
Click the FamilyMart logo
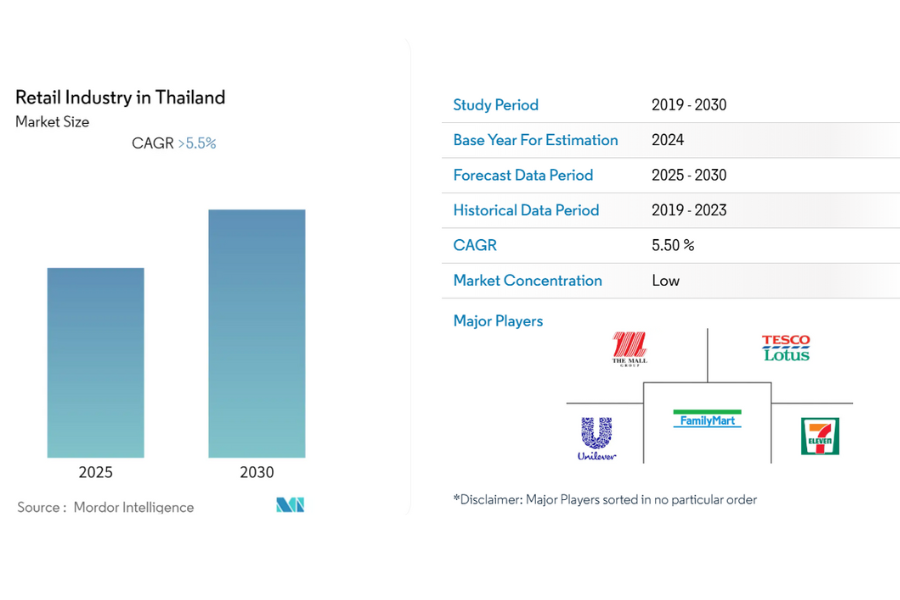[x=707, y=419]
